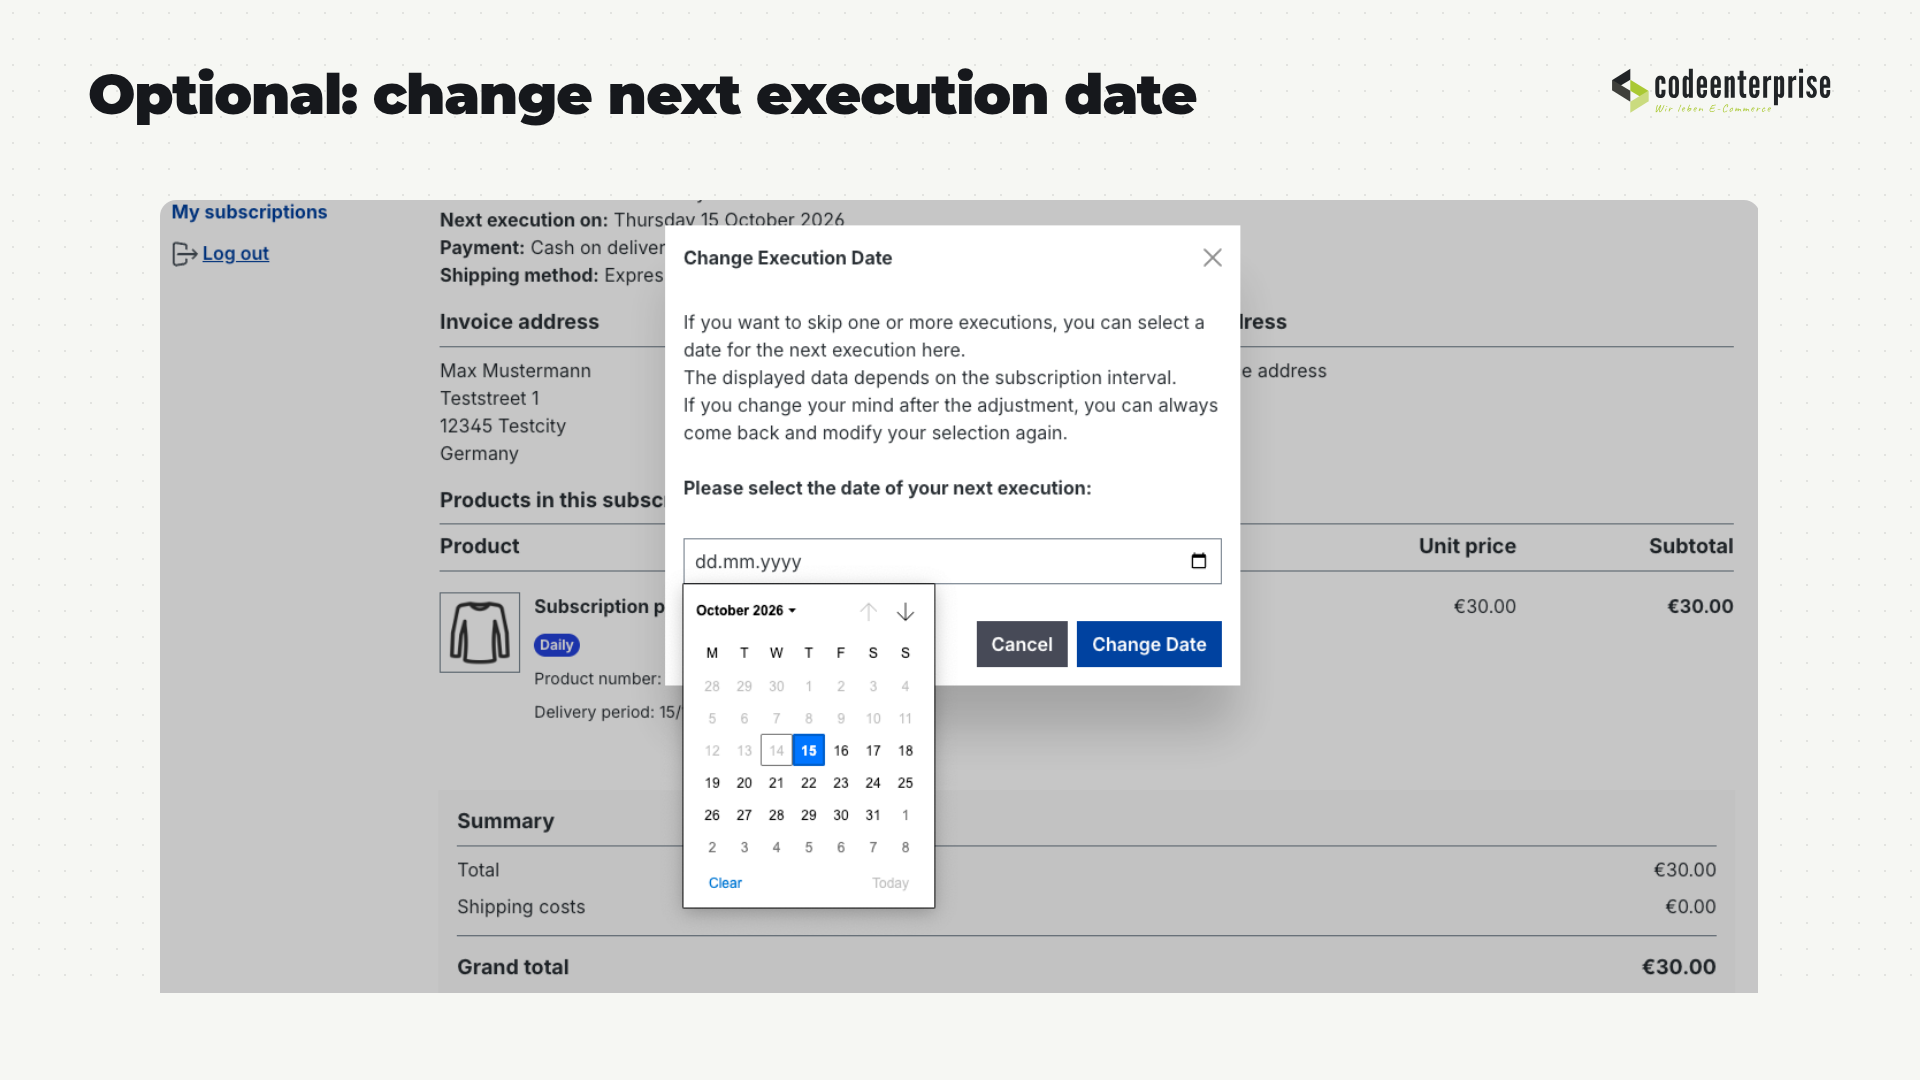Click Max Mustermann name text
The image size is (1920, 1080).
coord(515,371)
